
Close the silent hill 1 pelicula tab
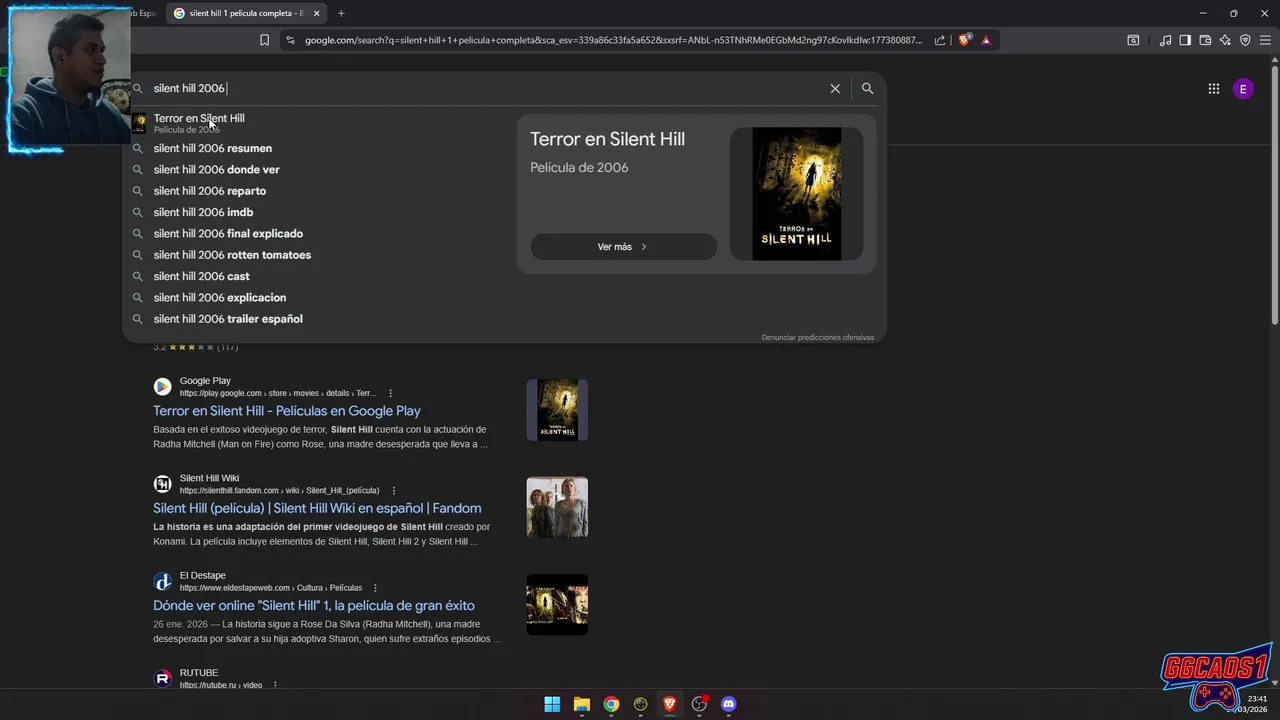click(x=317, y=13)
